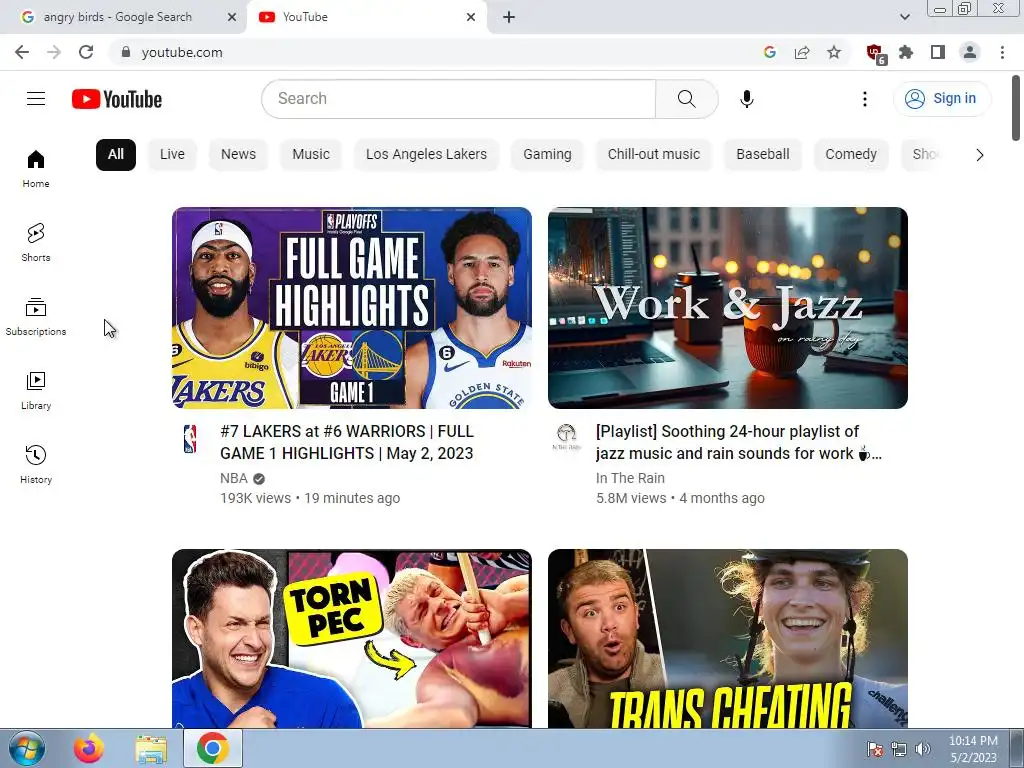Screen dimensions: 1024x768
Task: Click the NBA channel avatar
Action: (190, 439)
